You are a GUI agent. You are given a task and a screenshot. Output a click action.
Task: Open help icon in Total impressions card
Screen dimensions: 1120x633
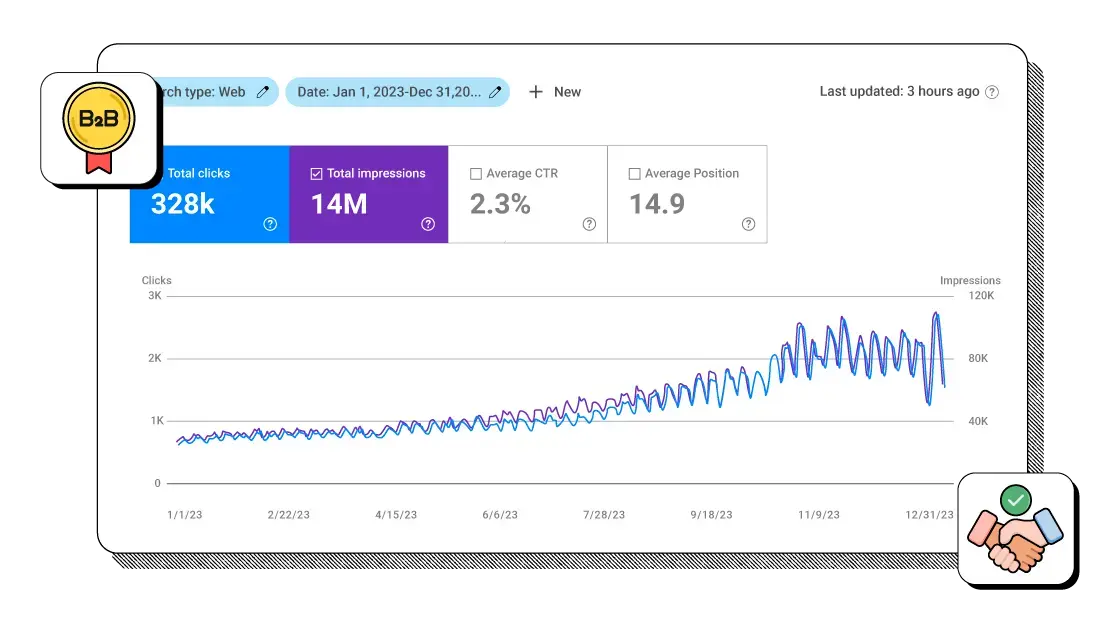pyautogui.click(x=428, y=224)
